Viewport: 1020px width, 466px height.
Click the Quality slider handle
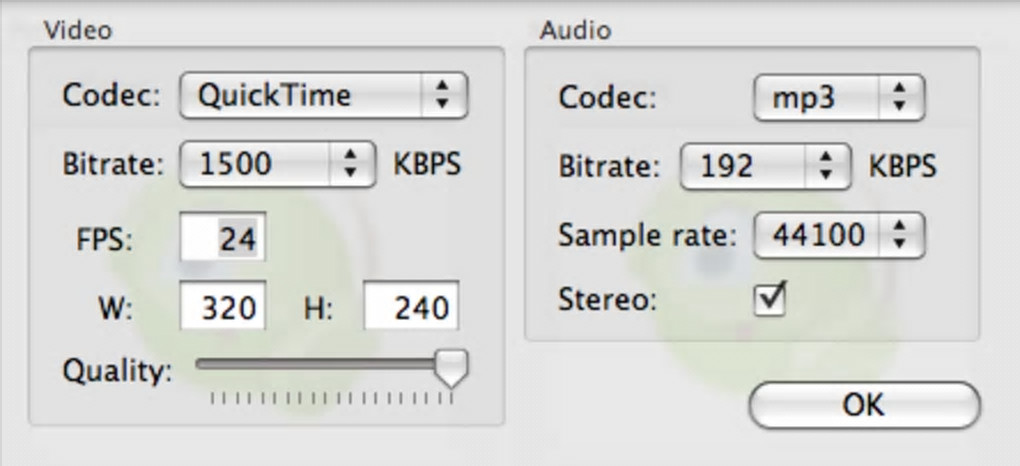click(x=453, y=368)
